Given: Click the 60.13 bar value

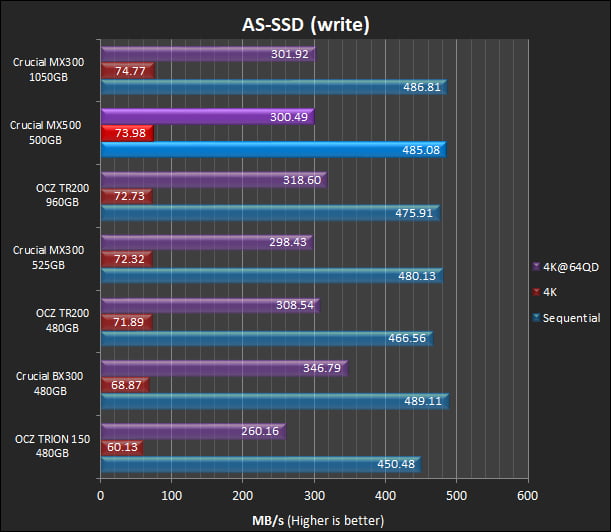Looking at the screenshot, I should point(122,447).
